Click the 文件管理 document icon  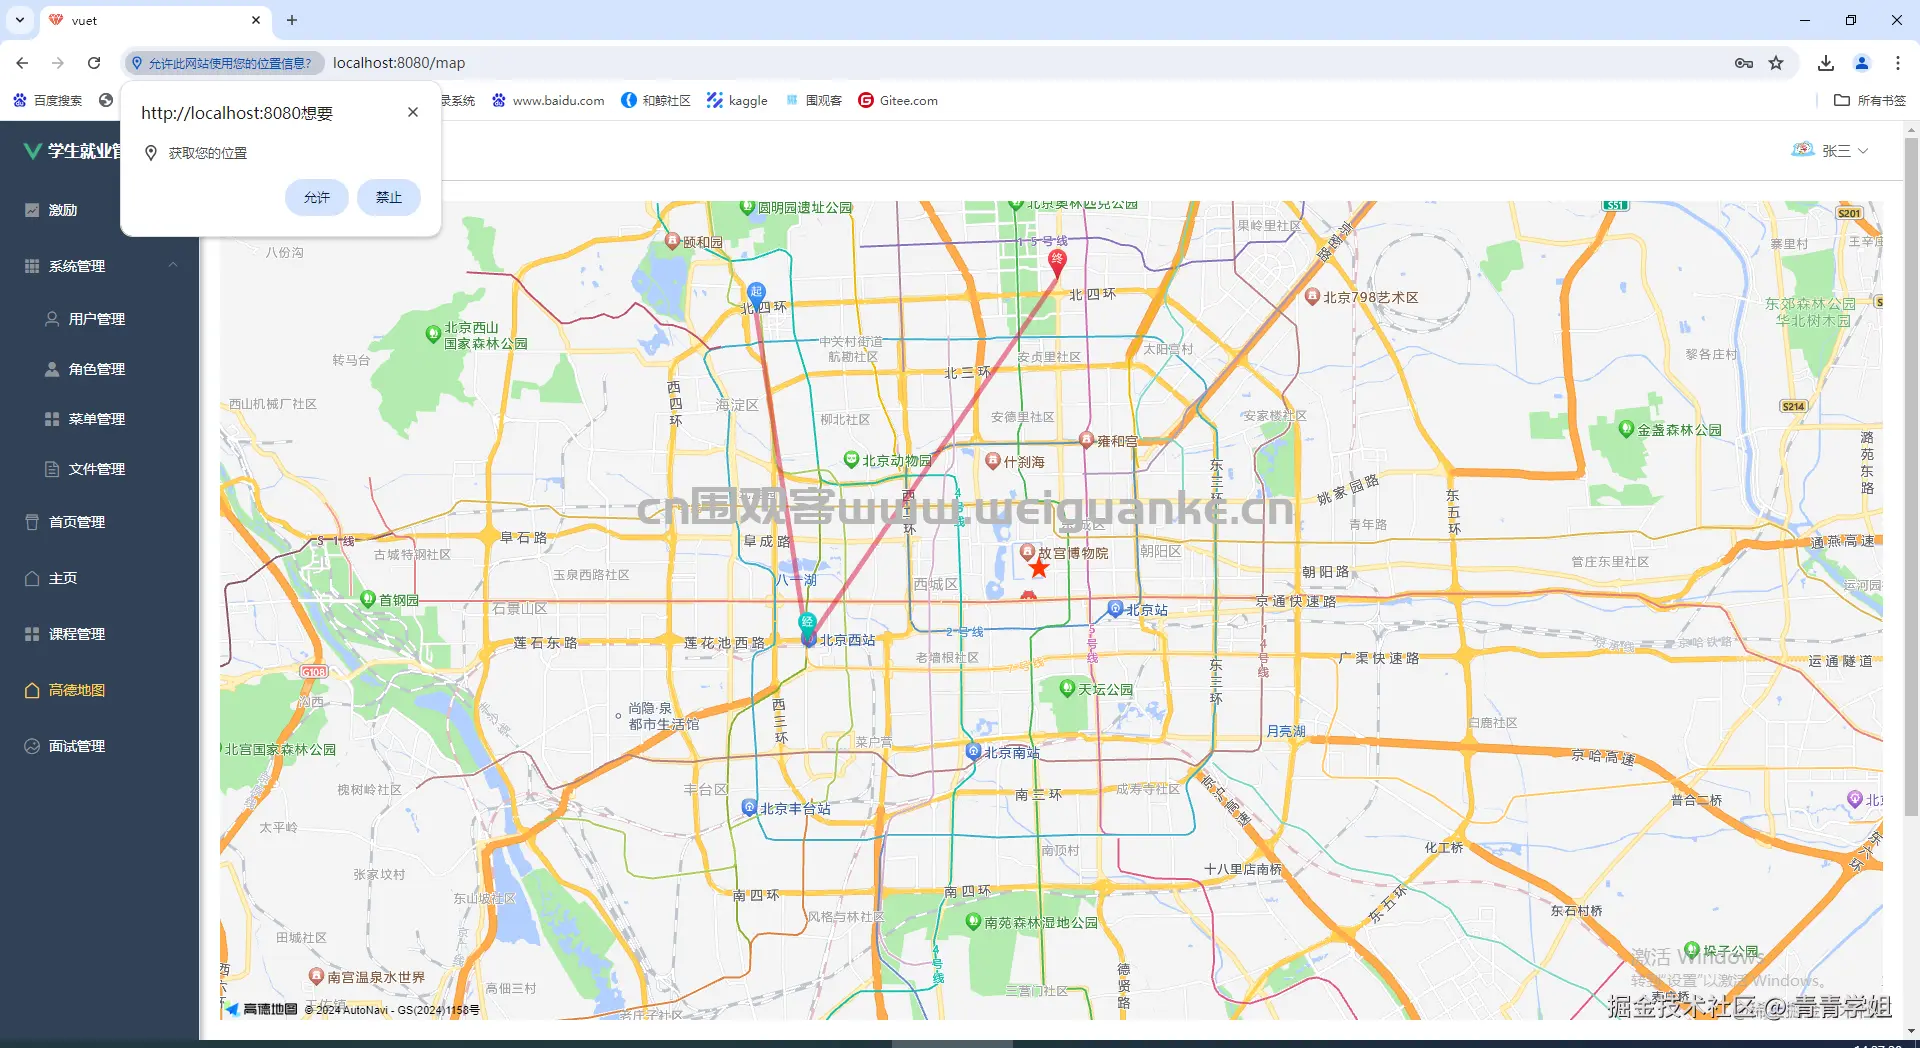[52, 469]
